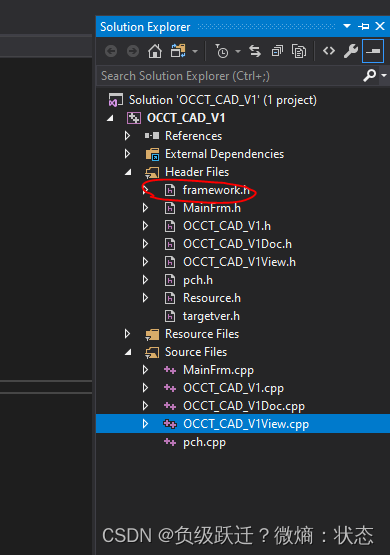The width and height of the screenshot is (390, 555).
Task: Click the pch.cpp C++ file icon
Action: 170,442
